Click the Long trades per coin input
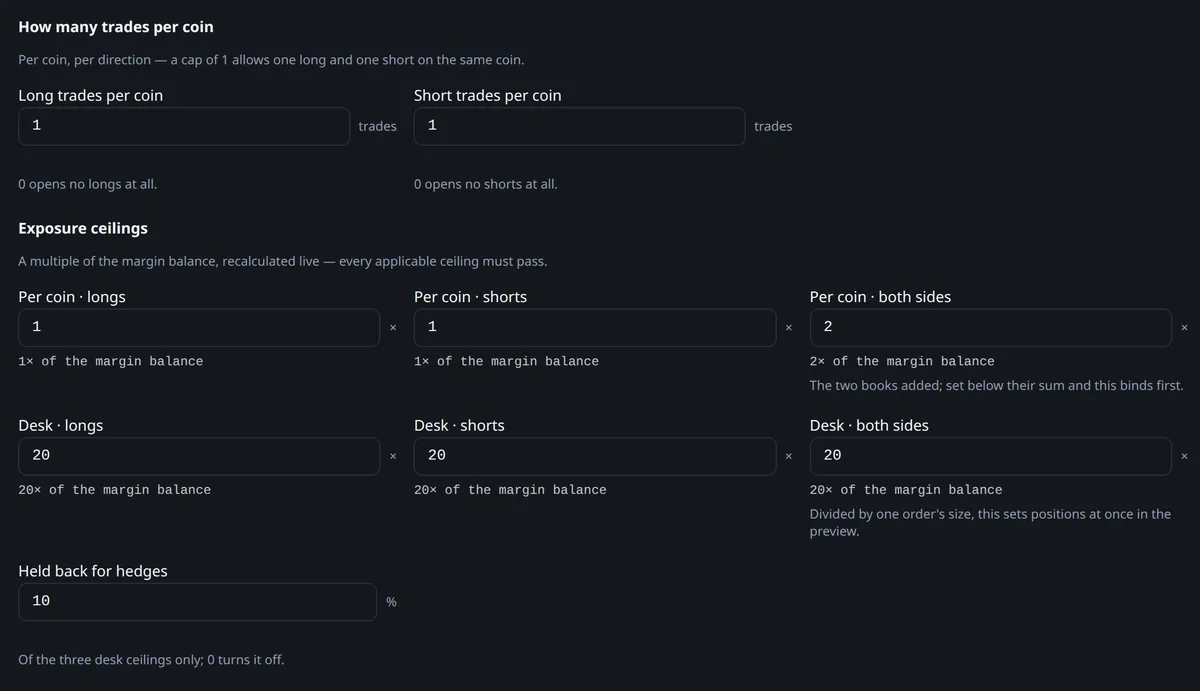Viewport: 1200px width, 691px height. click(x=184, y=126)
